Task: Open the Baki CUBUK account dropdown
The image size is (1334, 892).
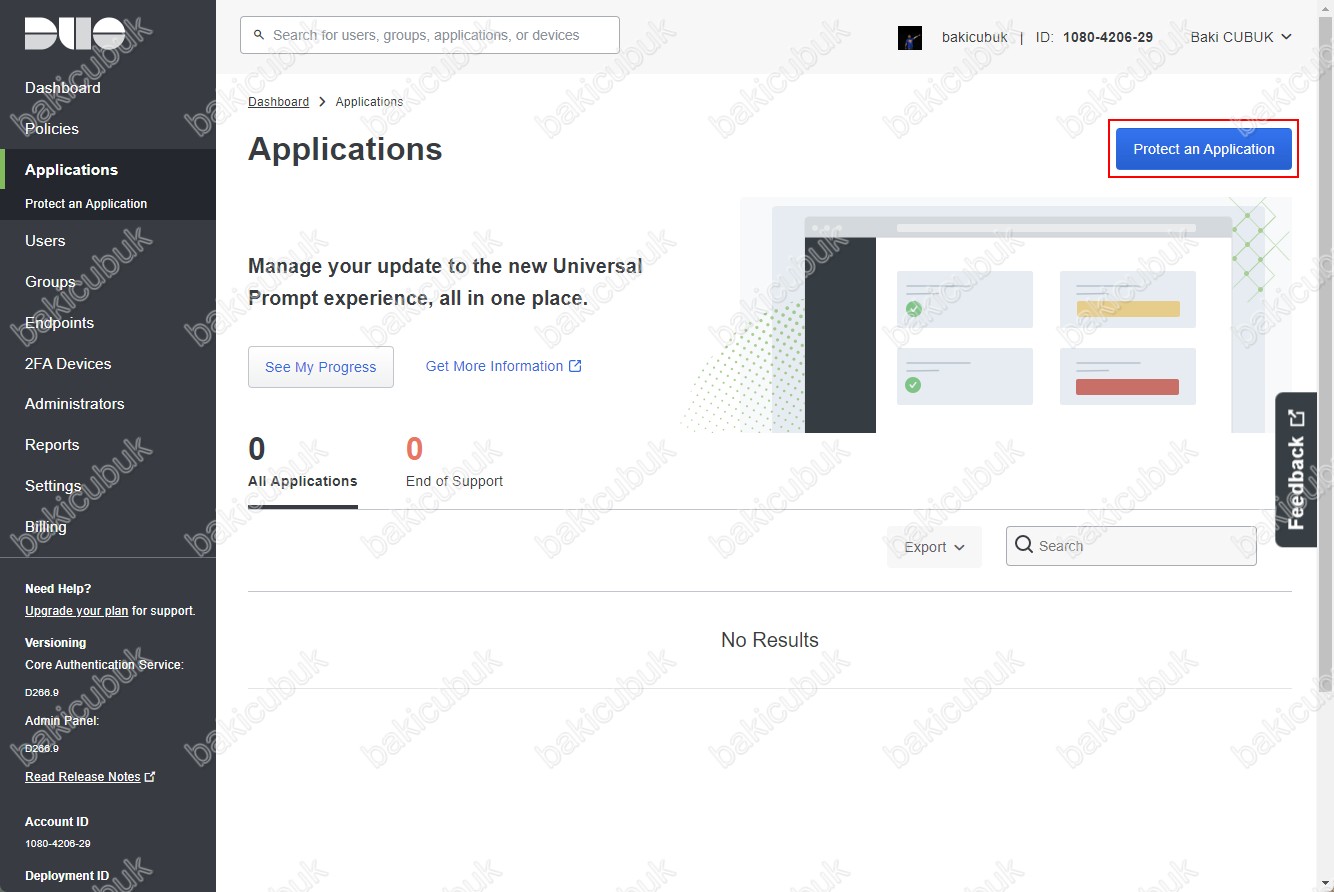Action: coord(1241,37)
